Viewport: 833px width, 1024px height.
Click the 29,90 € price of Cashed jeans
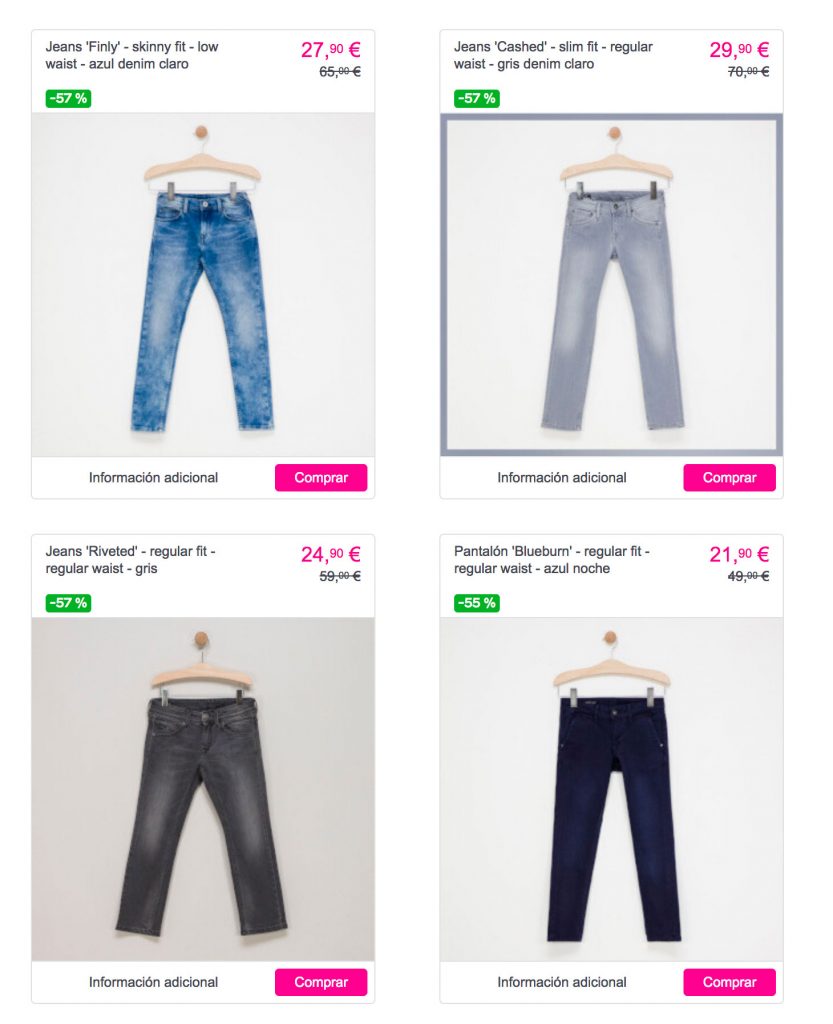coord(739,50)
